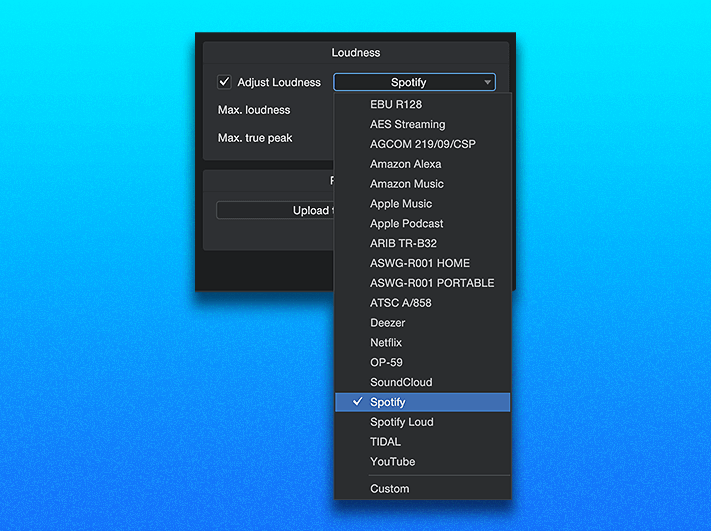Choose TIDAL from the preset list
The width and height of the screenshot is (711, 531).
423,442
